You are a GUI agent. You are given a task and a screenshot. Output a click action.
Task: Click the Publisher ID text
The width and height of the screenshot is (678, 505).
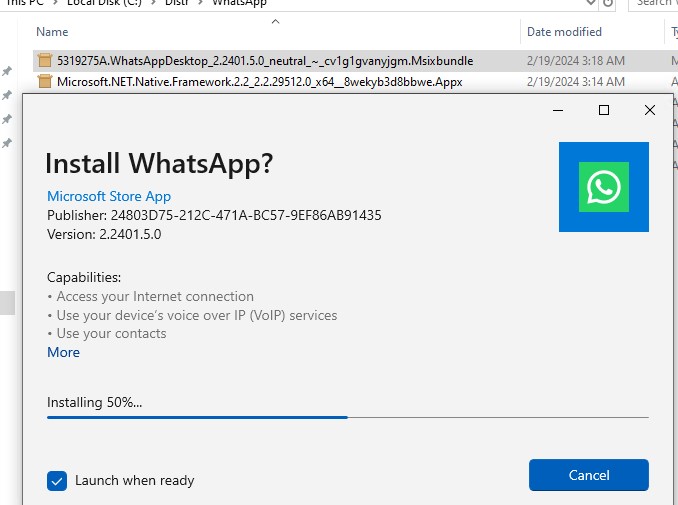(214, 215)
